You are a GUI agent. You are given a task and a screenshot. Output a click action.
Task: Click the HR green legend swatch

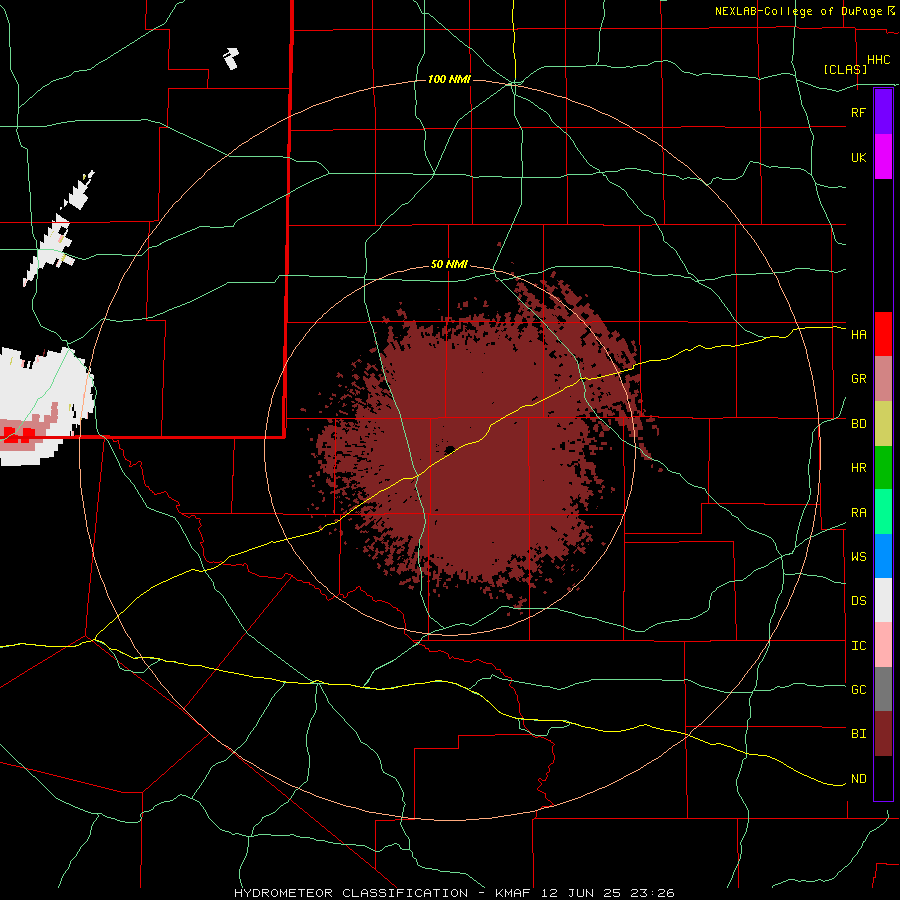point(883,468)
